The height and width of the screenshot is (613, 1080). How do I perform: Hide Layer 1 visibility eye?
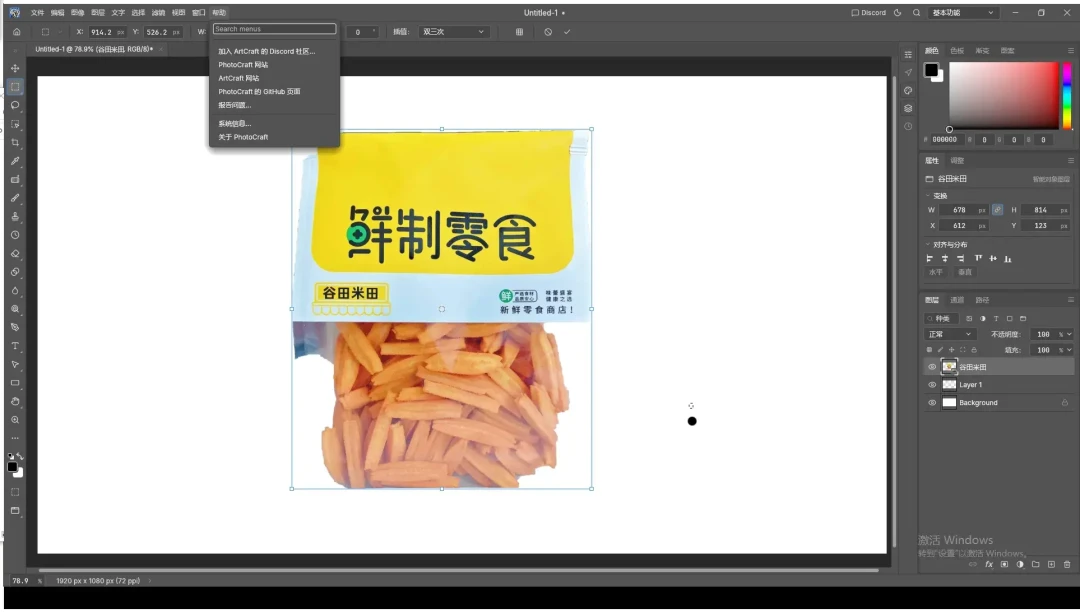932,385
